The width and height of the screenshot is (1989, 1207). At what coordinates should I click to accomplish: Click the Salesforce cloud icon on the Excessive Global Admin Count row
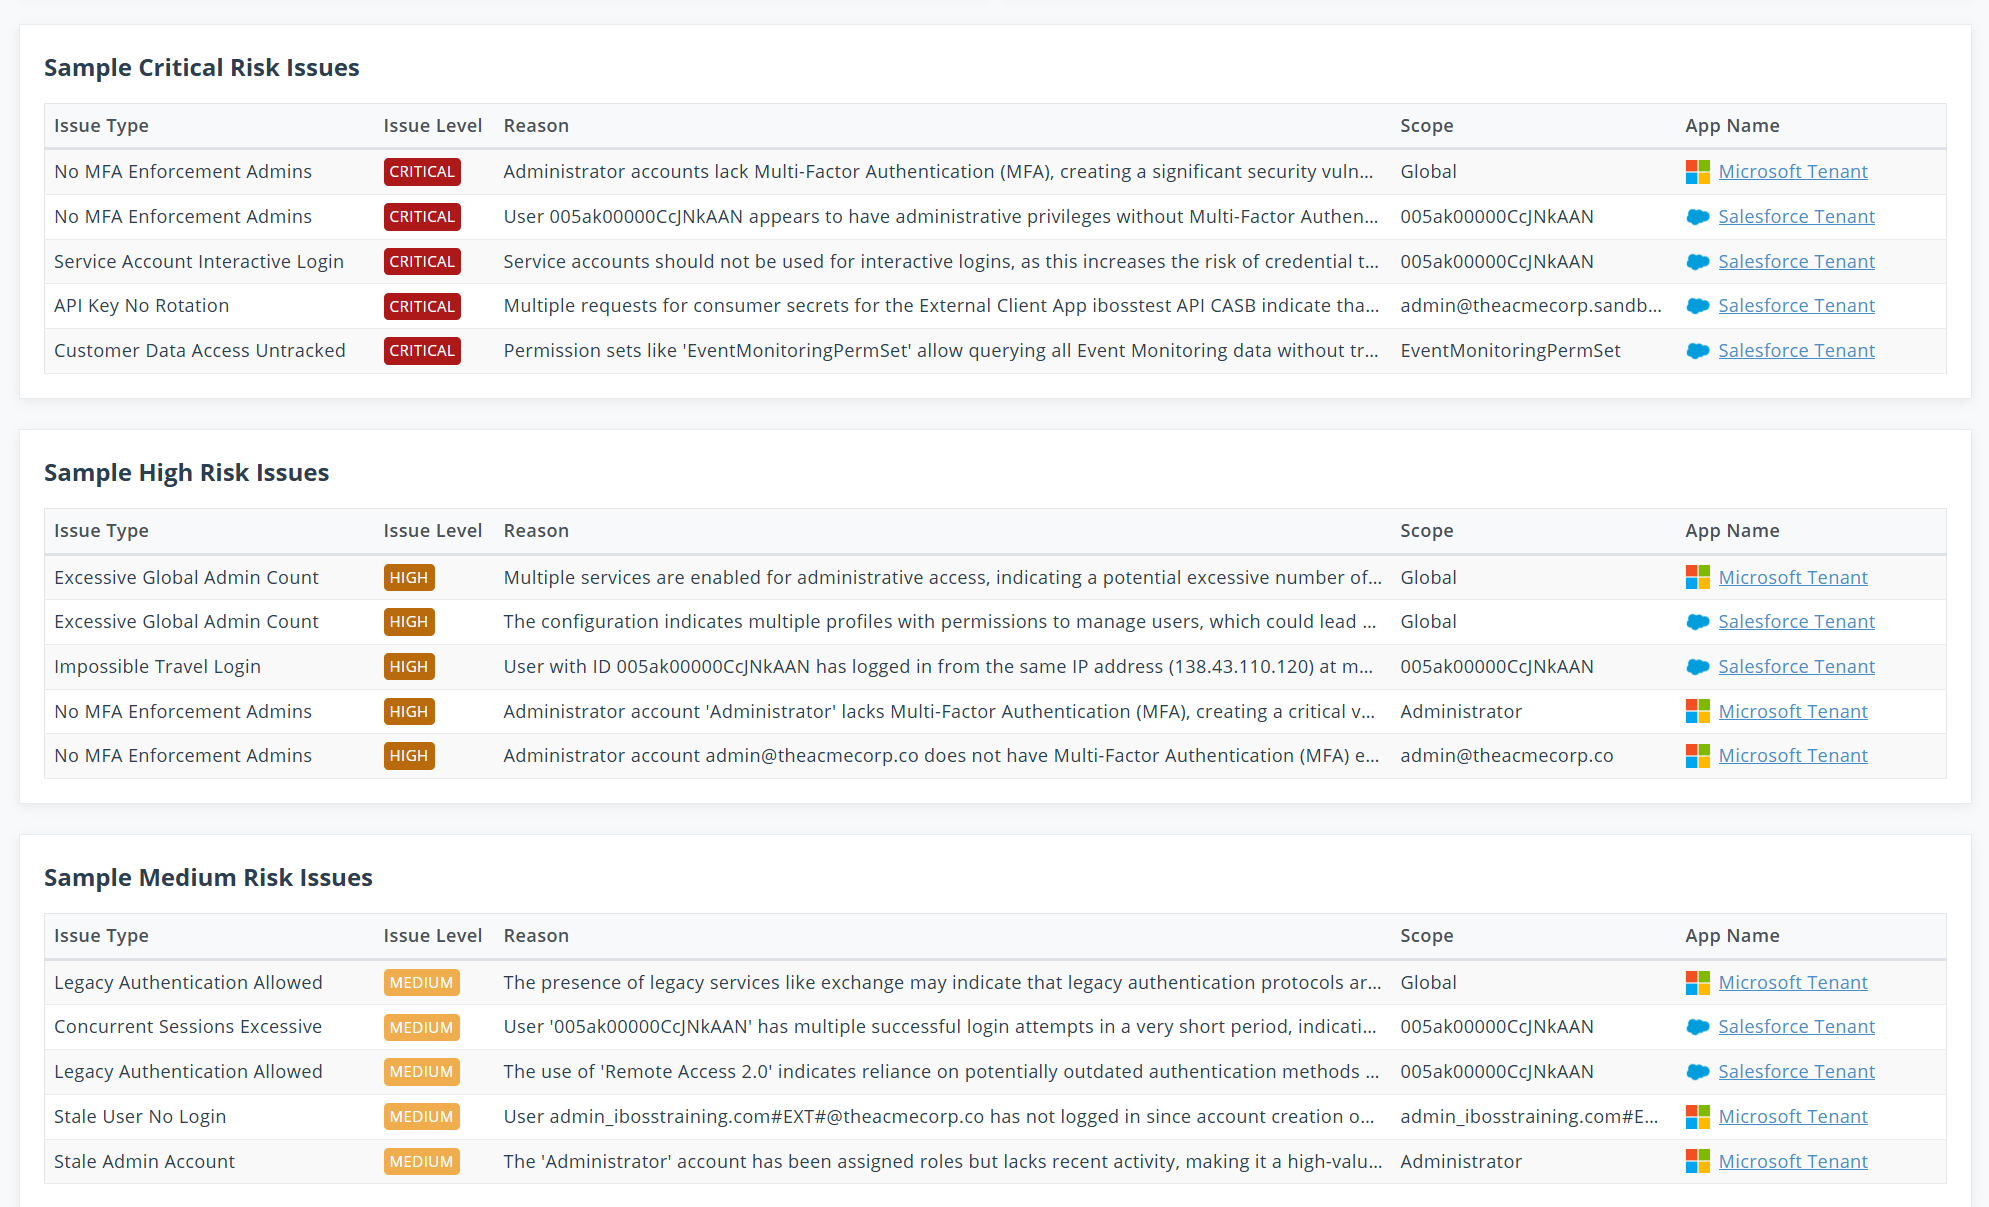point(1697,621)
